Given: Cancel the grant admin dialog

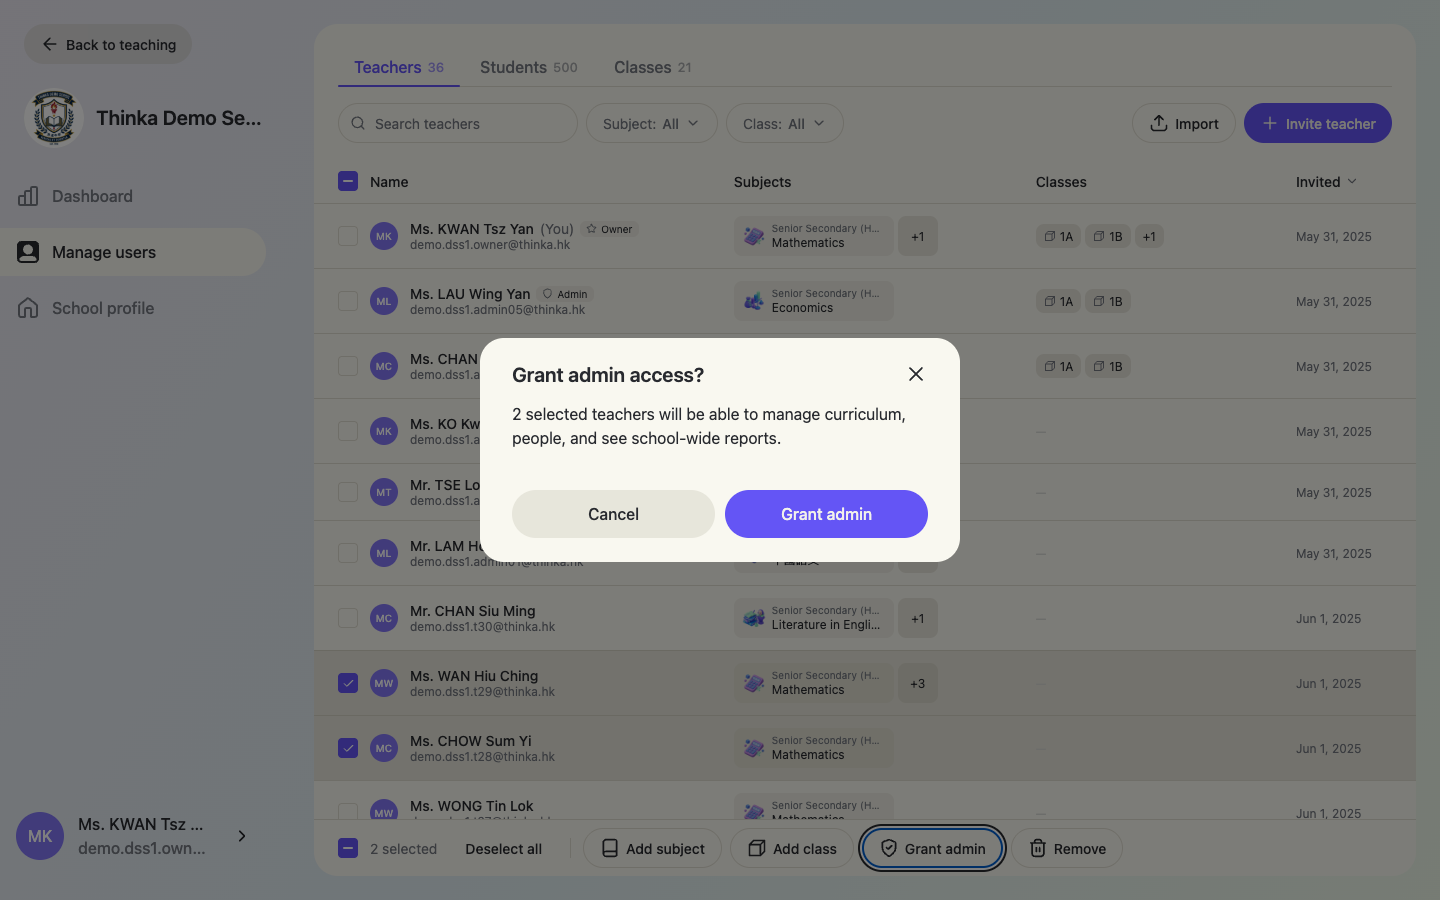Looking at the screenshot, I should point(613,514).
